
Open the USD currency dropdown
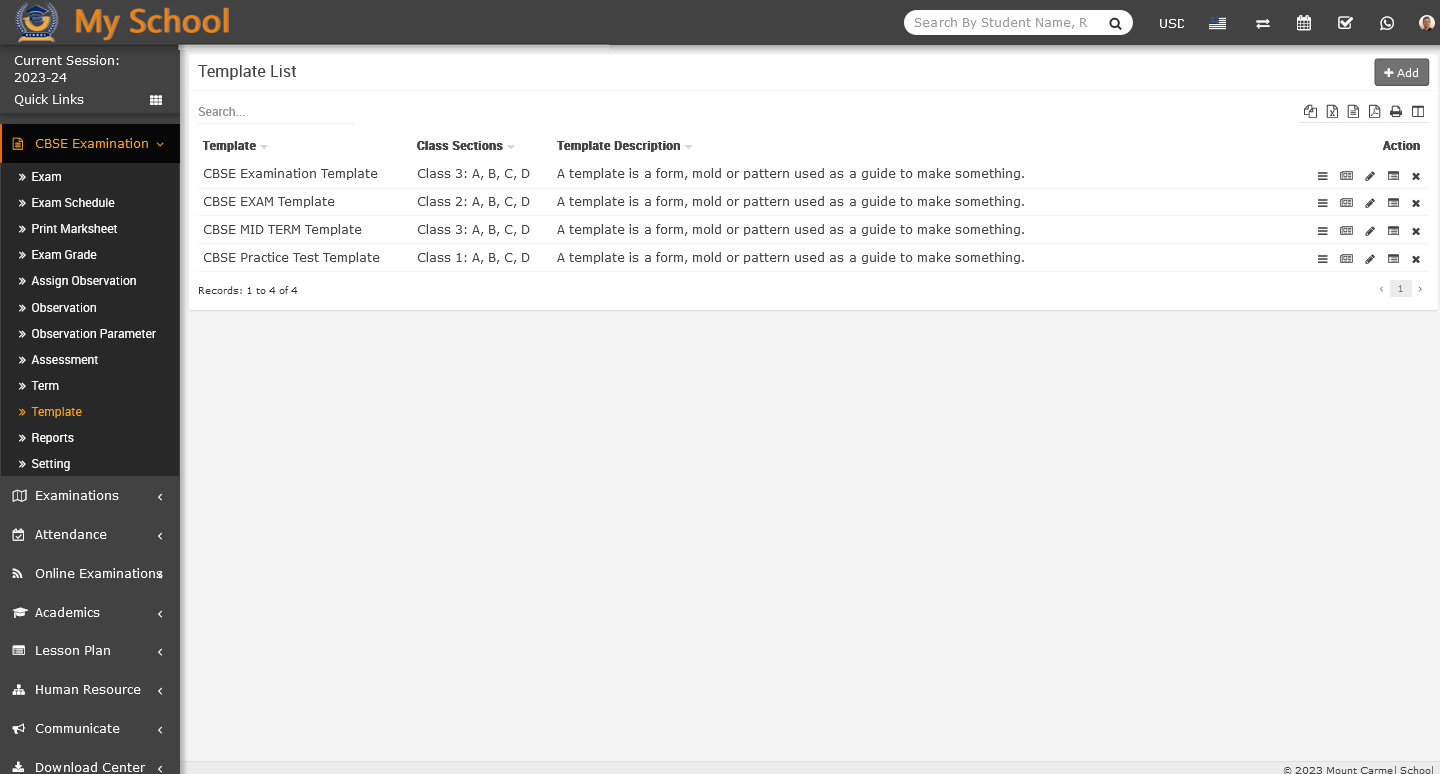[1171, 23]
